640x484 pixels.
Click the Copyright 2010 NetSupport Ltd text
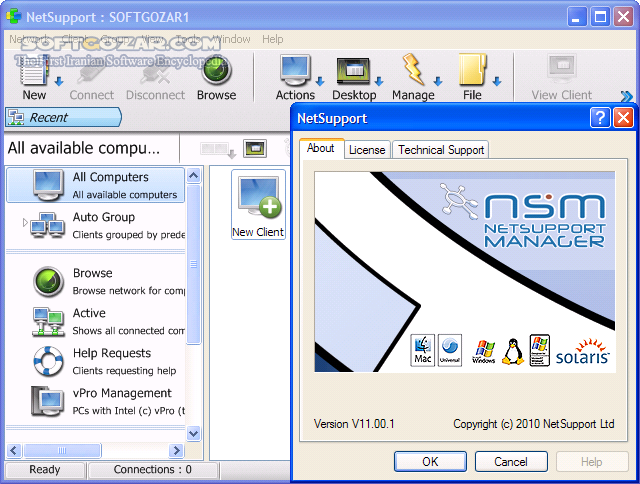533,424
